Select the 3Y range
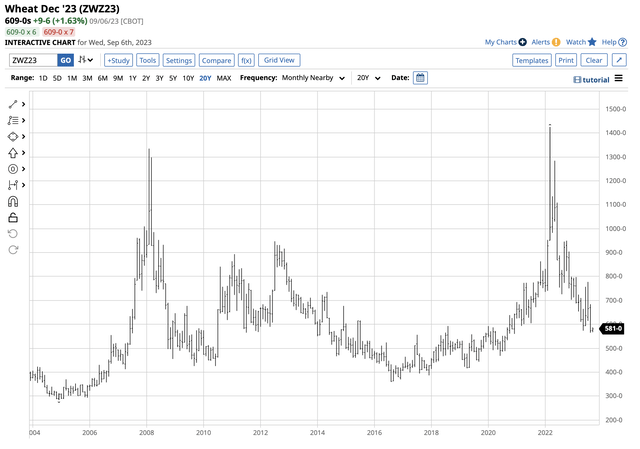640x449 pixels. [159, 78]
